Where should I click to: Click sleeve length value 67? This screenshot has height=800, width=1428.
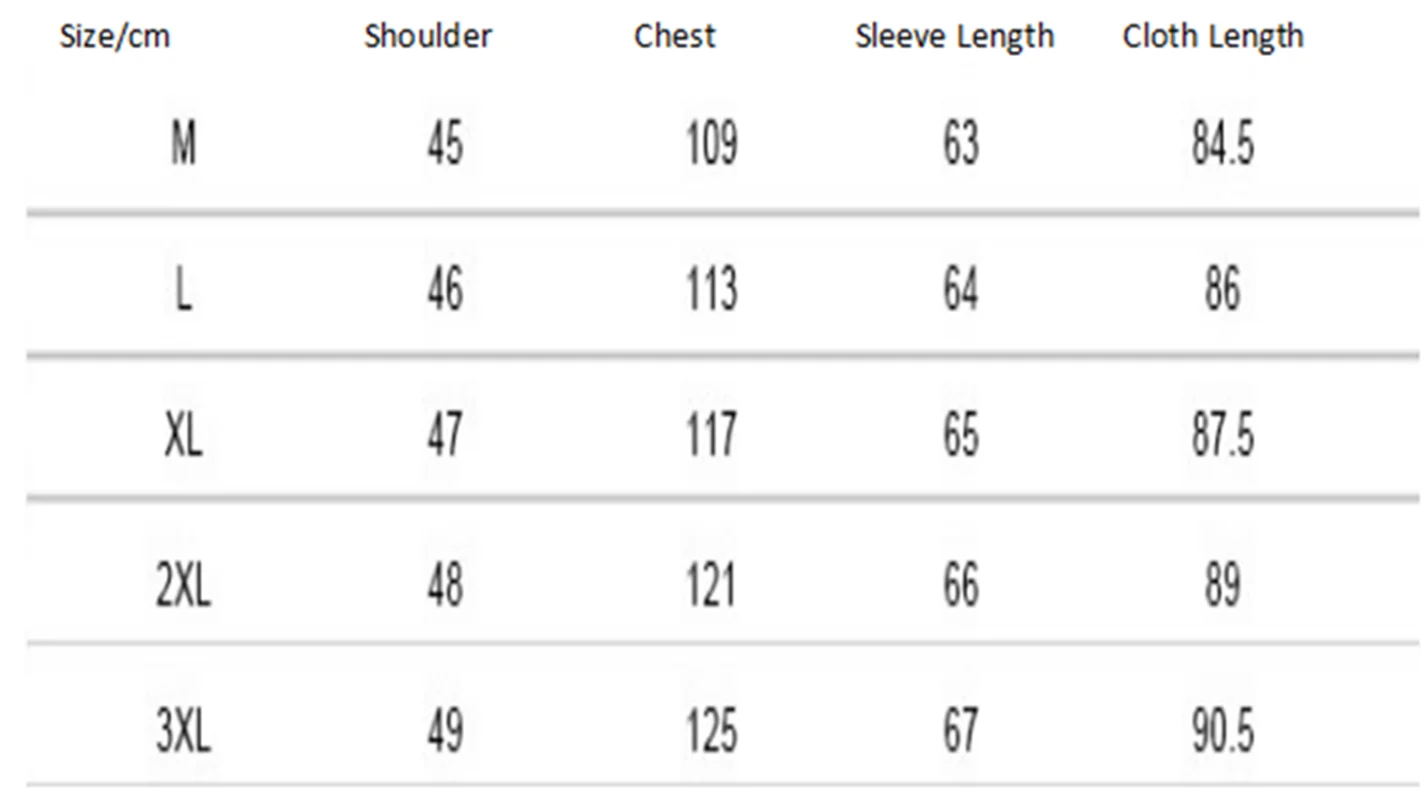click(x=960, y=731)
